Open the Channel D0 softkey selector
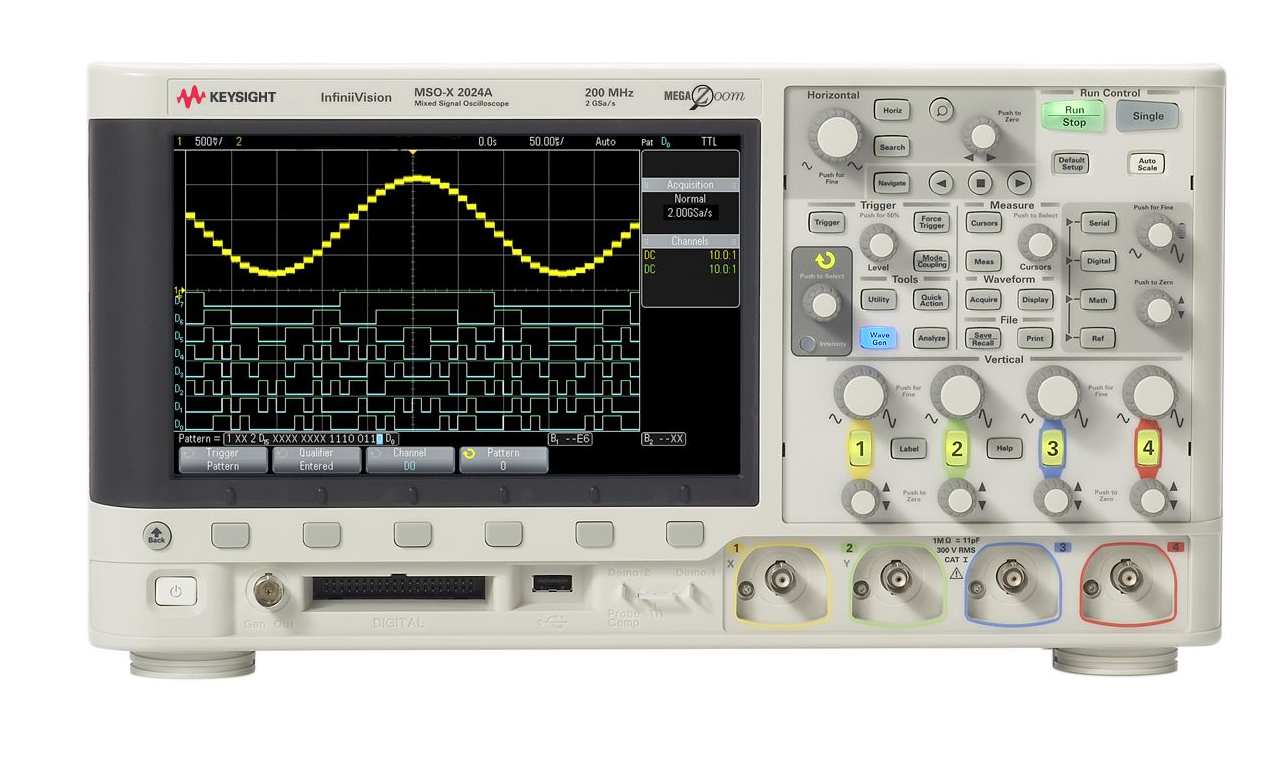The height and width of the screenshot is (778, 1276). click(x=409, y=460)
